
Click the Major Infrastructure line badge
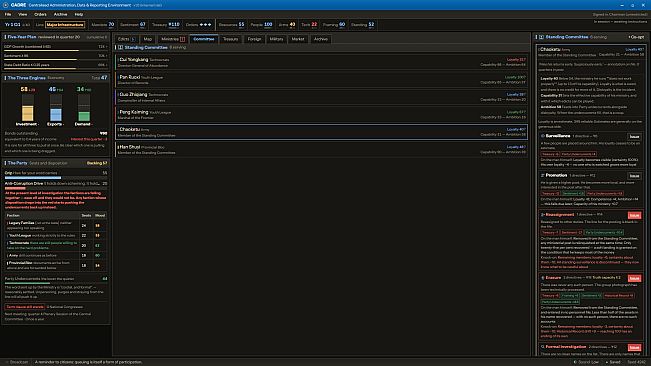(x=65, y=24)
